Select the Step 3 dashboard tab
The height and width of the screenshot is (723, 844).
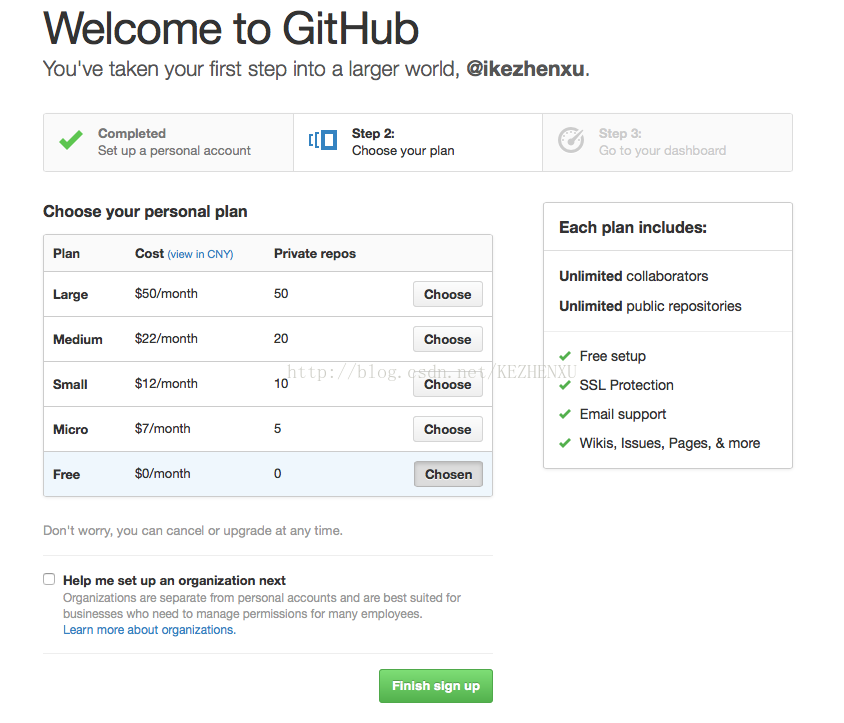click(x=667, y=143)
